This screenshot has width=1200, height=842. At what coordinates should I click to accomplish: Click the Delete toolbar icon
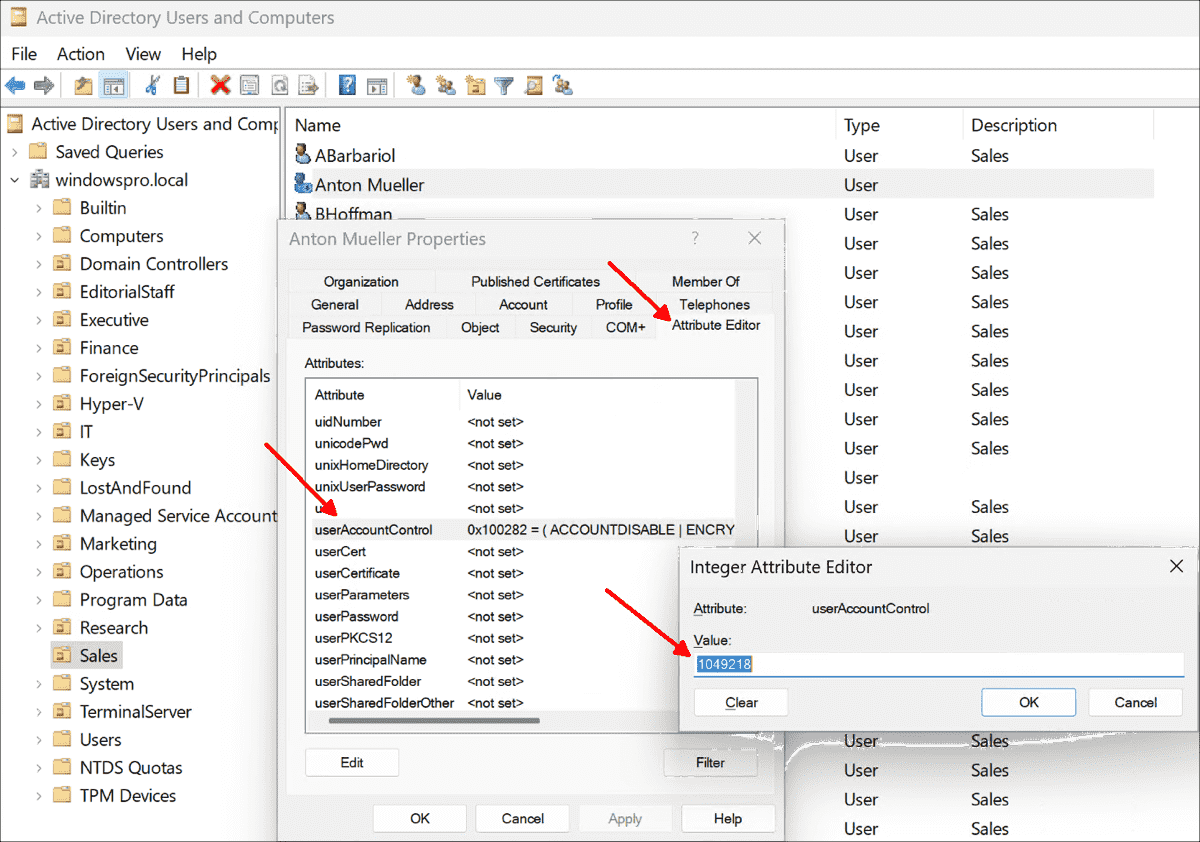(x=220, y=85)
